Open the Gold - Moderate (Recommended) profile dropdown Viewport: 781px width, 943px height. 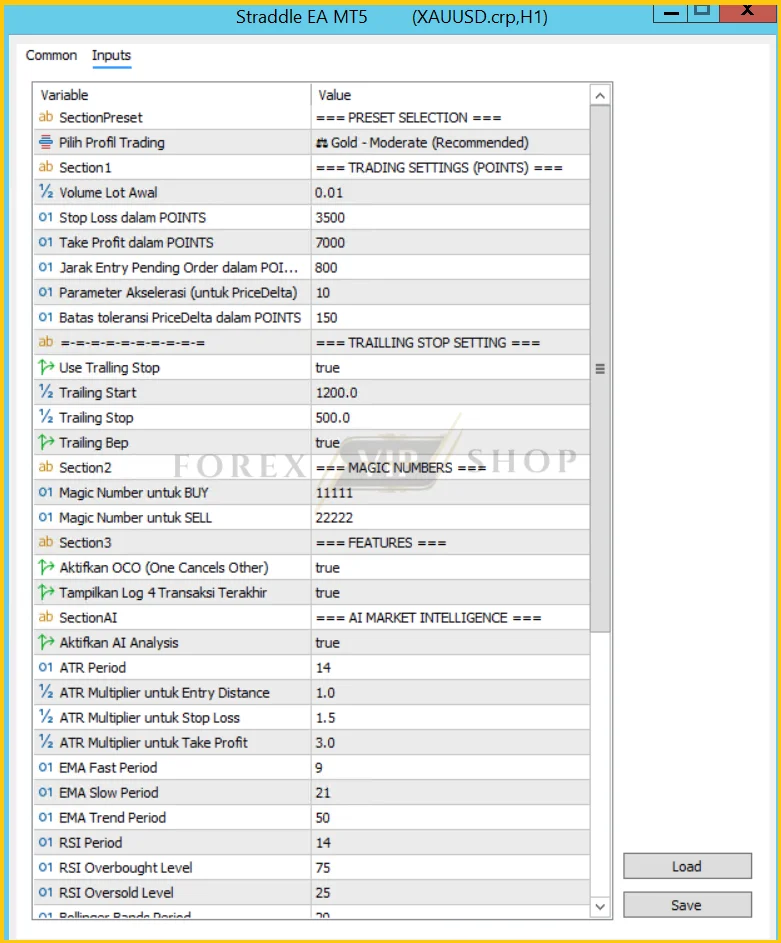click(450, 143)
